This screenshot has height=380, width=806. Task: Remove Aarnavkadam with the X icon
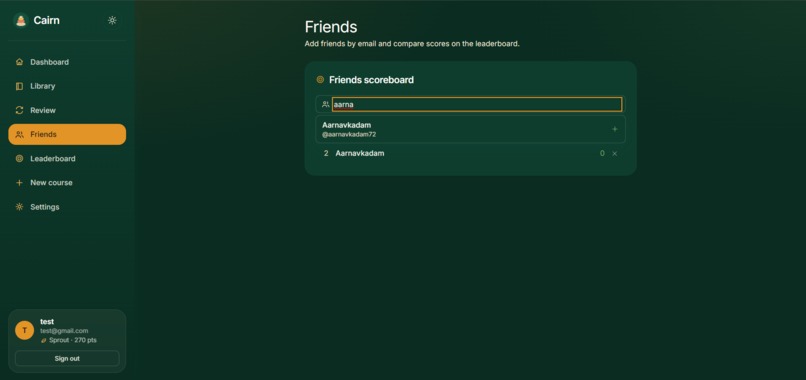(x=614, y=154)
